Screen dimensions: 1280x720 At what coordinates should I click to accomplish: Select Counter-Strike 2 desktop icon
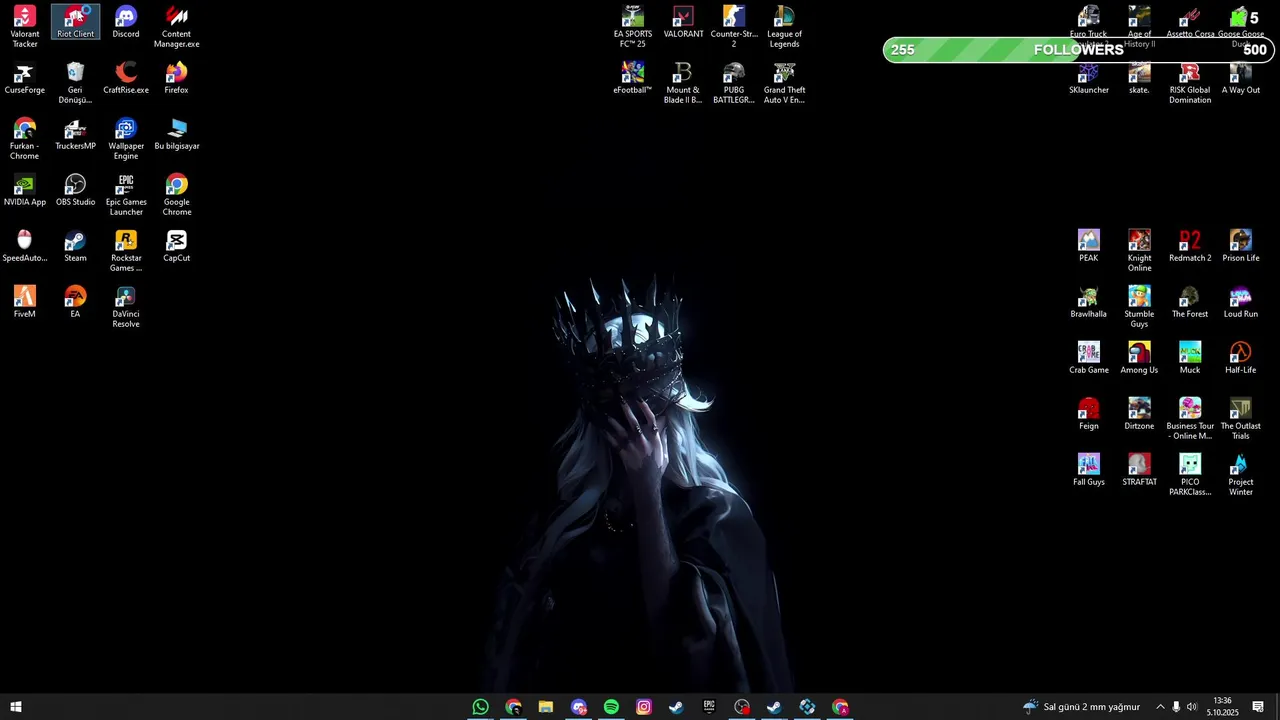tap(734, 27)
